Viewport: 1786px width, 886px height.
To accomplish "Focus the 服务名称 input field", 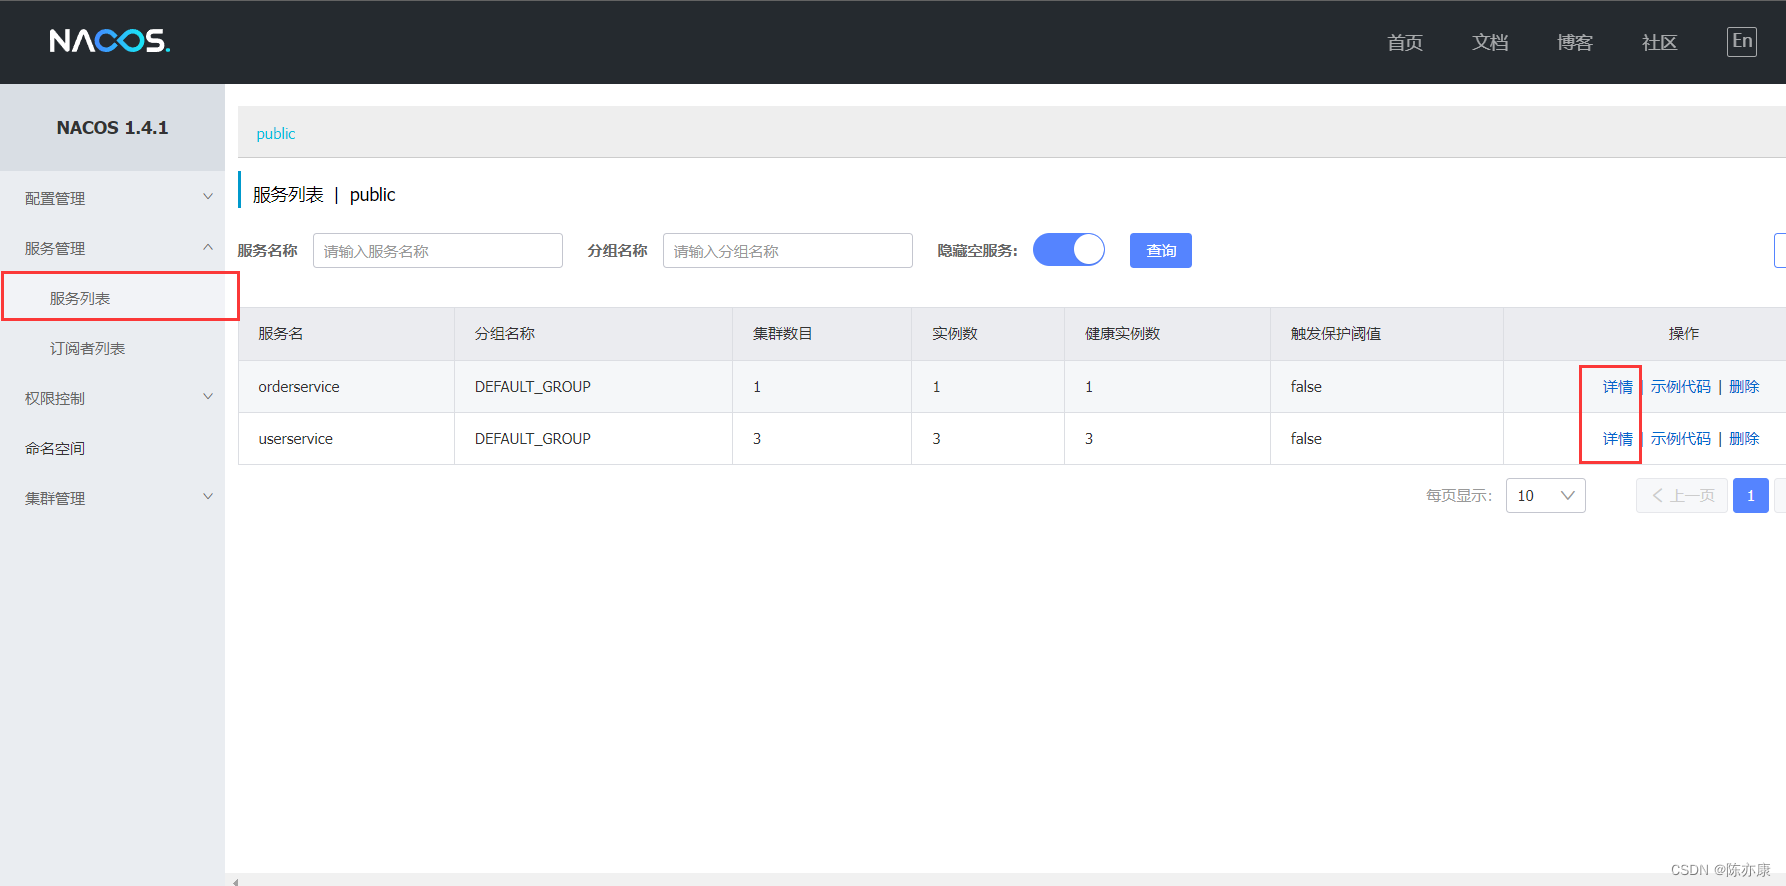I will pyautogui.click(x=438, y=250).
